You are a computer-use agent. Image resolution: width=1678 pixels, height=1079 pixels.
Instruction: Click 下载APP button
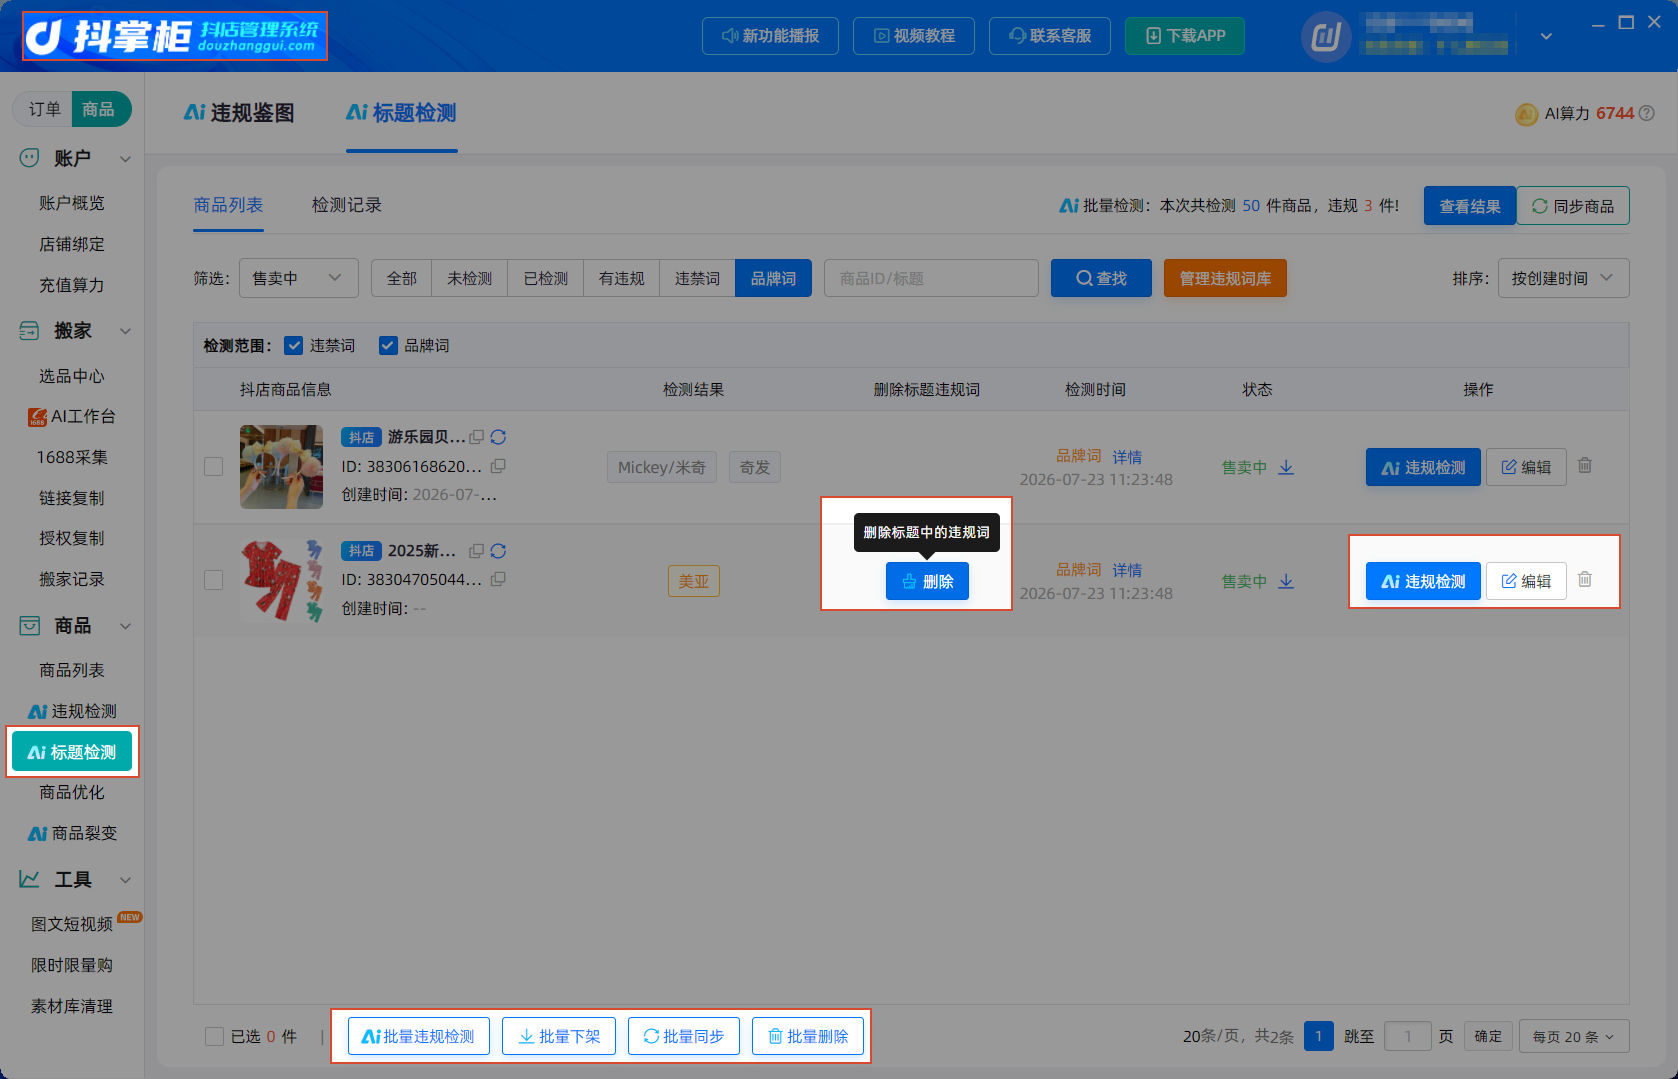pyautogui.click(x=1185, y=36)
